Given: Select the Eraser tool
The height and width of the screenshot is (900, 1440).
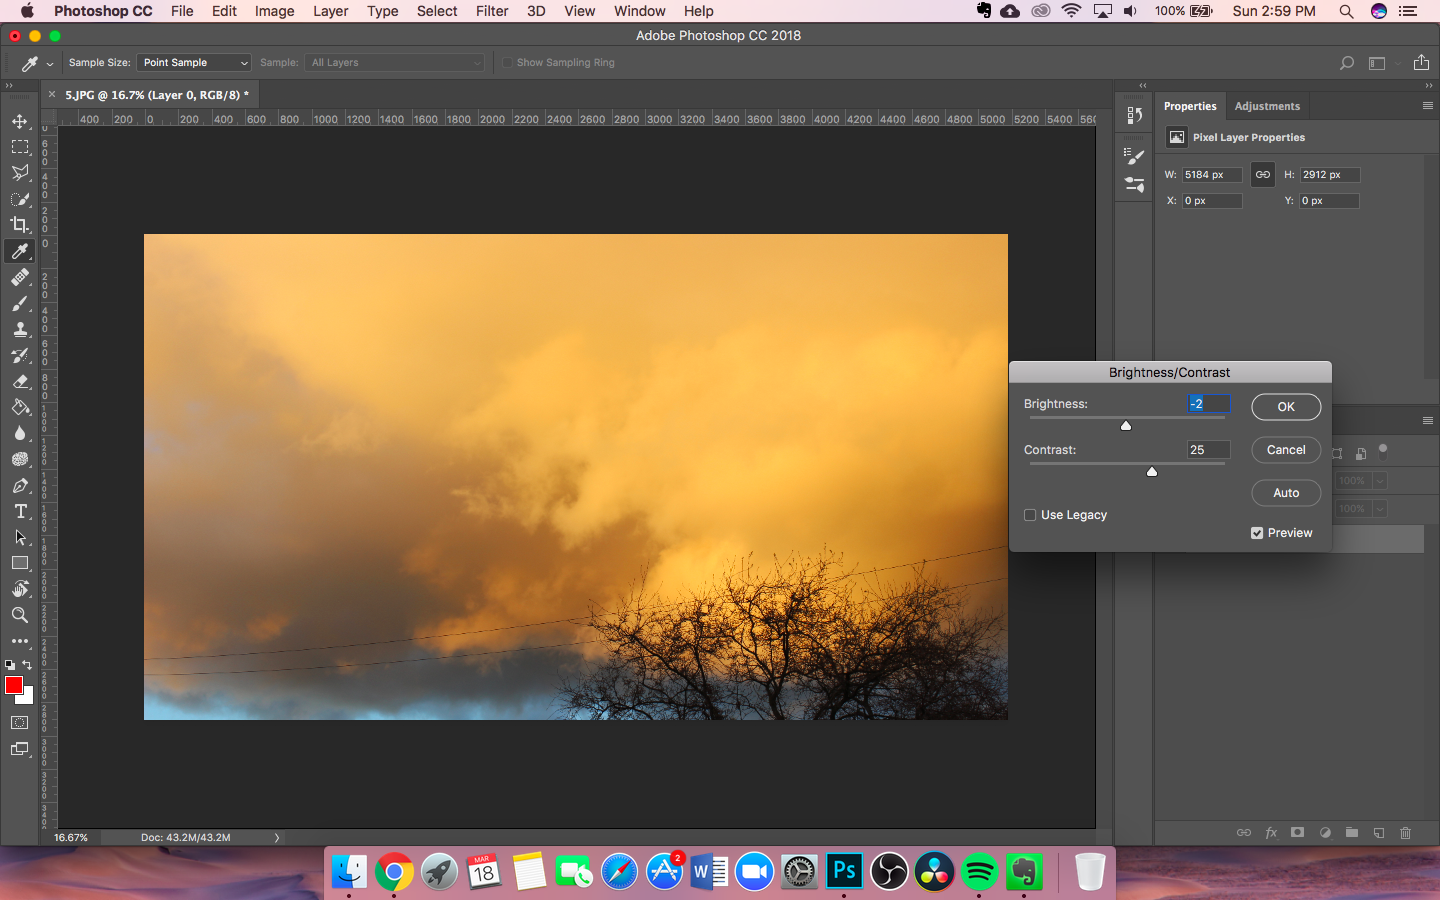Looking at the screenshot, I should point(20,381).
